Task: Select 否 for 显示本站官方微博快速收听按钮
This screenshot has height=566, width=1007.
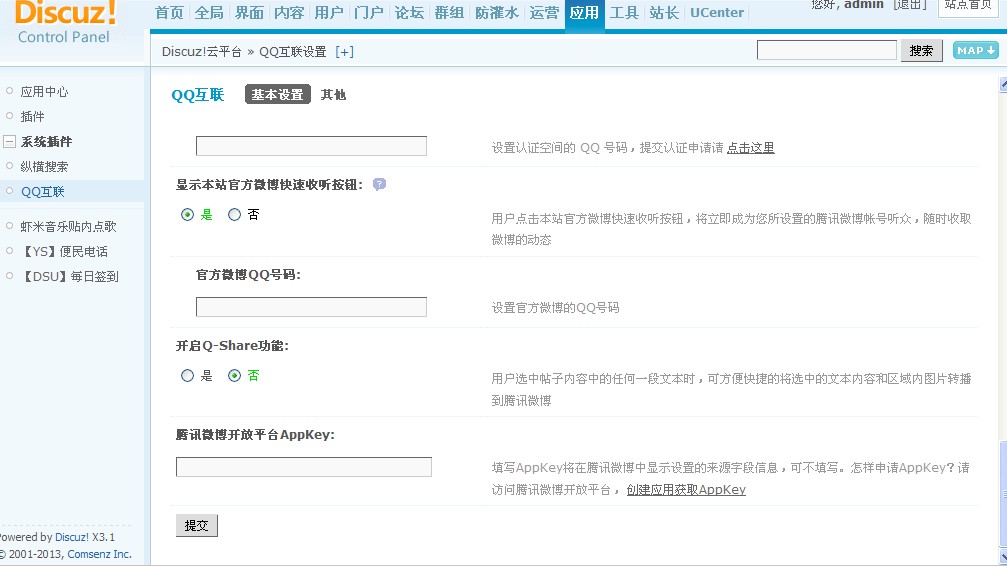Action: coord(234,215)
